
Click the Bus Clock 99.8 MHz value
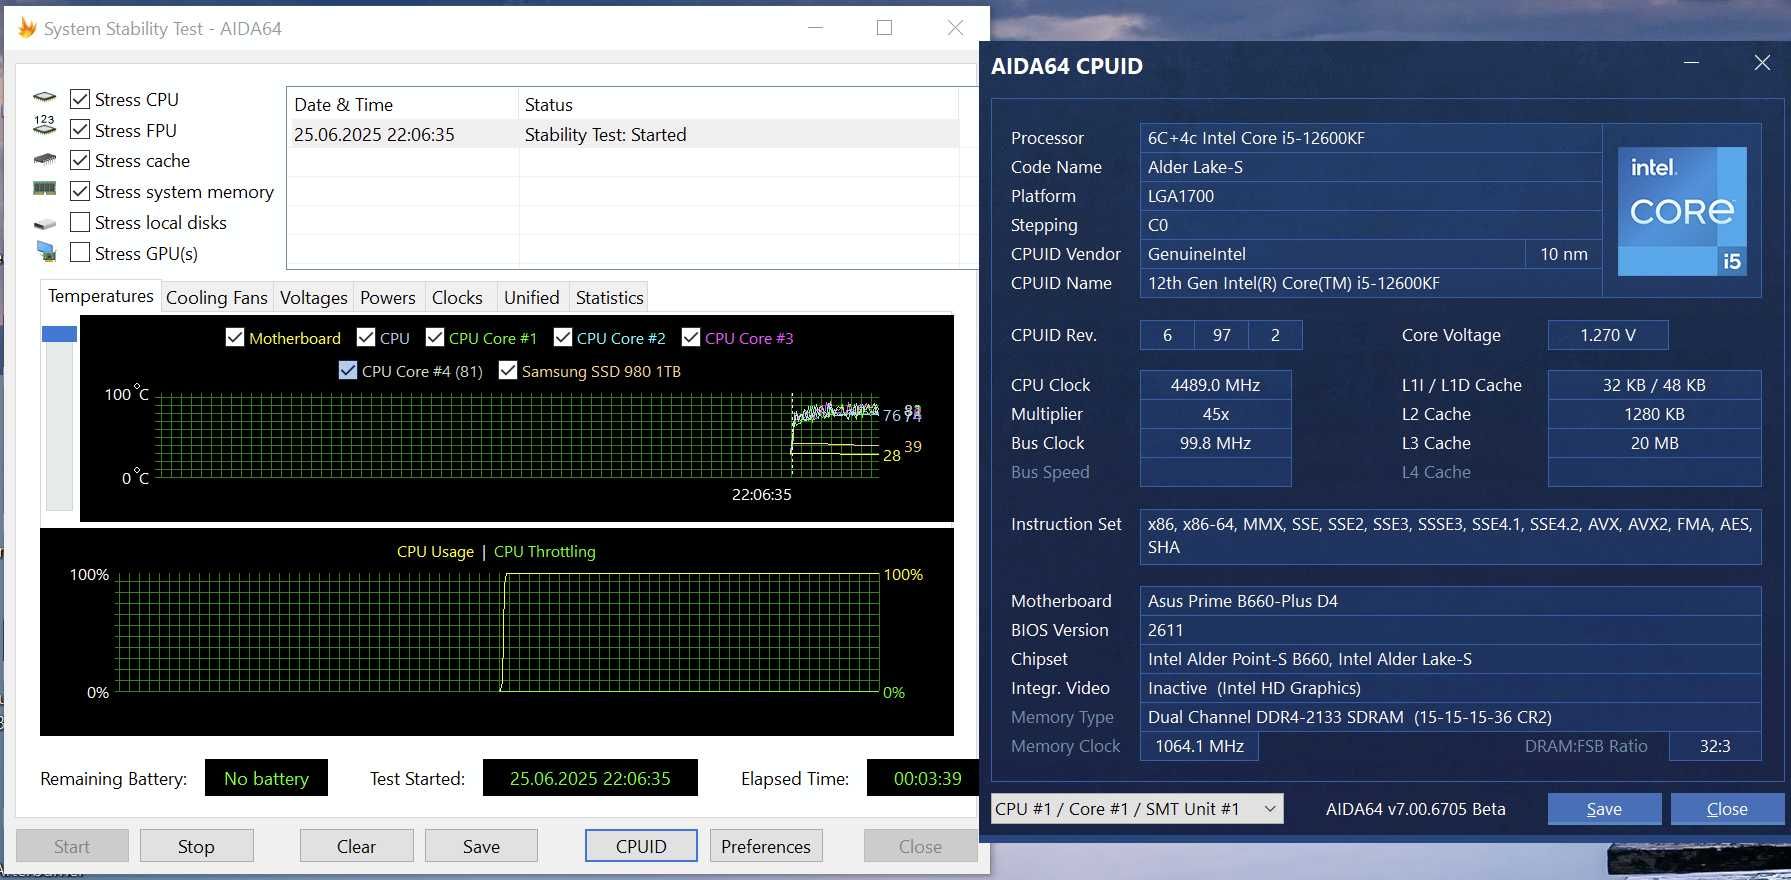[x=1216, y=443]
